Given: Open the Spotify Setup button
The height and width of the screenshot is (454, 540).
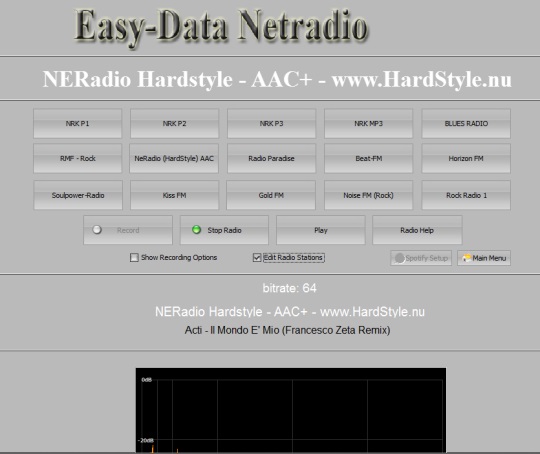Looking at the screenshot, I should pos(421,258).
